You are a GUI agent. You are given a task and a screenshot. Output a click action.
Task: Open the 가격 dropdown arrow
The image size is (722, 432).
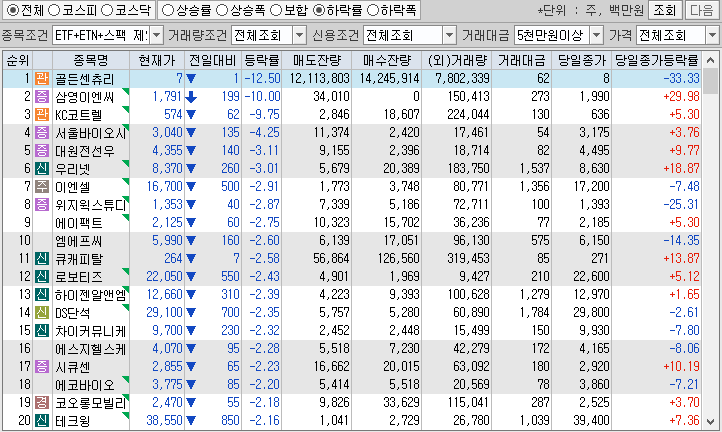(712, 35)
